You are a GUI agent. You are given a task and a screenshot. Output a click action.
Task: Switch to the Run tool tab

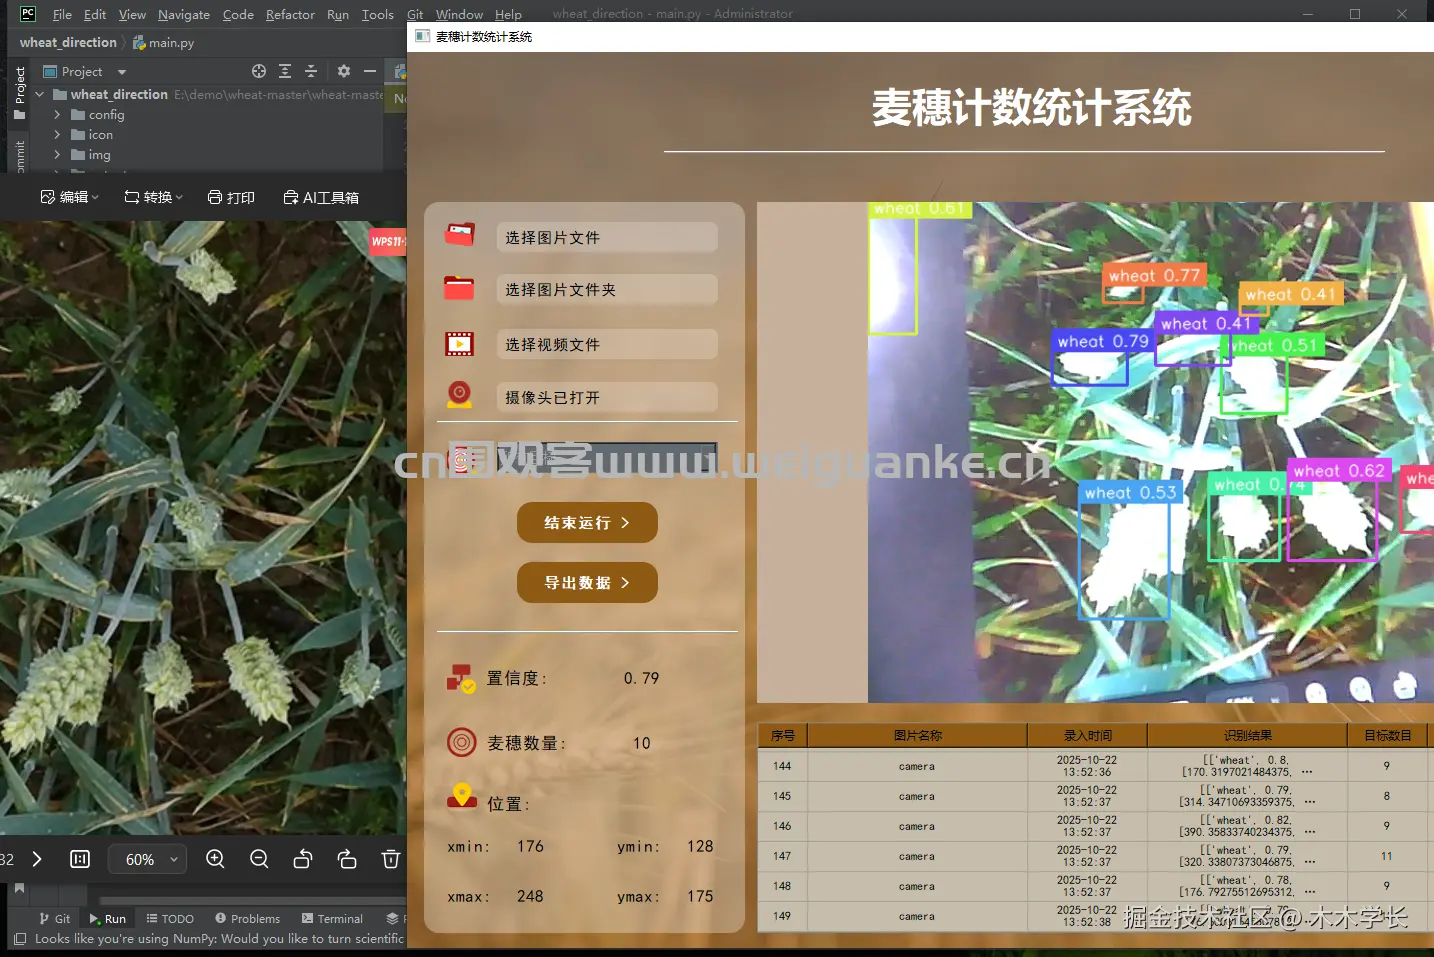coord(108,918)
